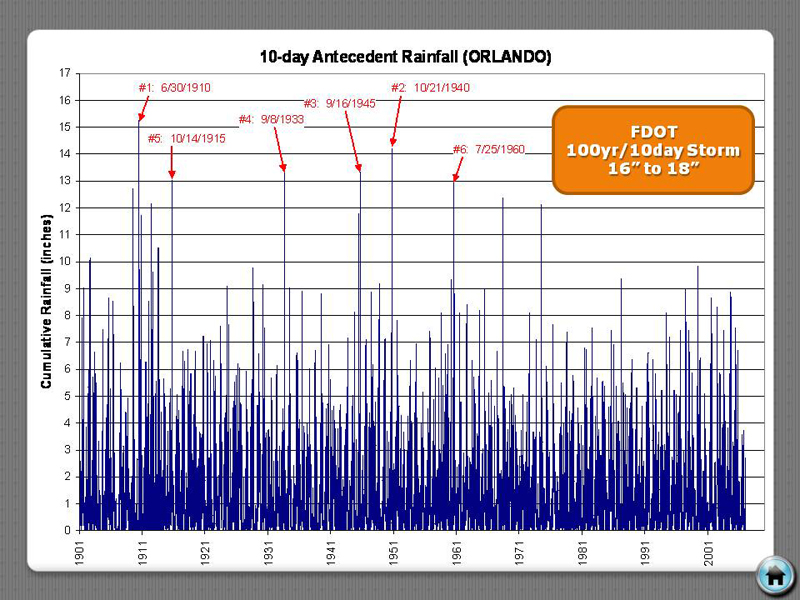Select the '#5: 10/14/1915' annotation label
The height and width of the screenshot is (600, 800).
186,139
